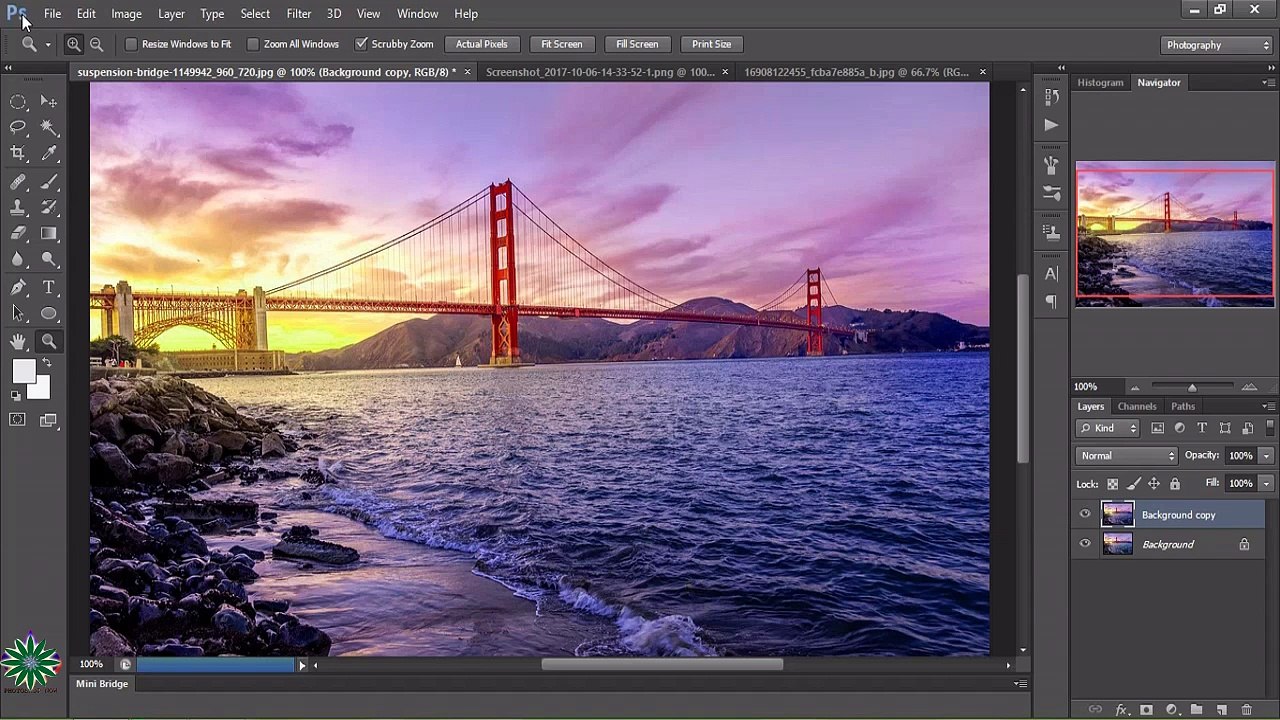The width and height of the screenshot is (1280, 720).
Task: Open the Paragraph panel icon
Action: click(1051, 301)
